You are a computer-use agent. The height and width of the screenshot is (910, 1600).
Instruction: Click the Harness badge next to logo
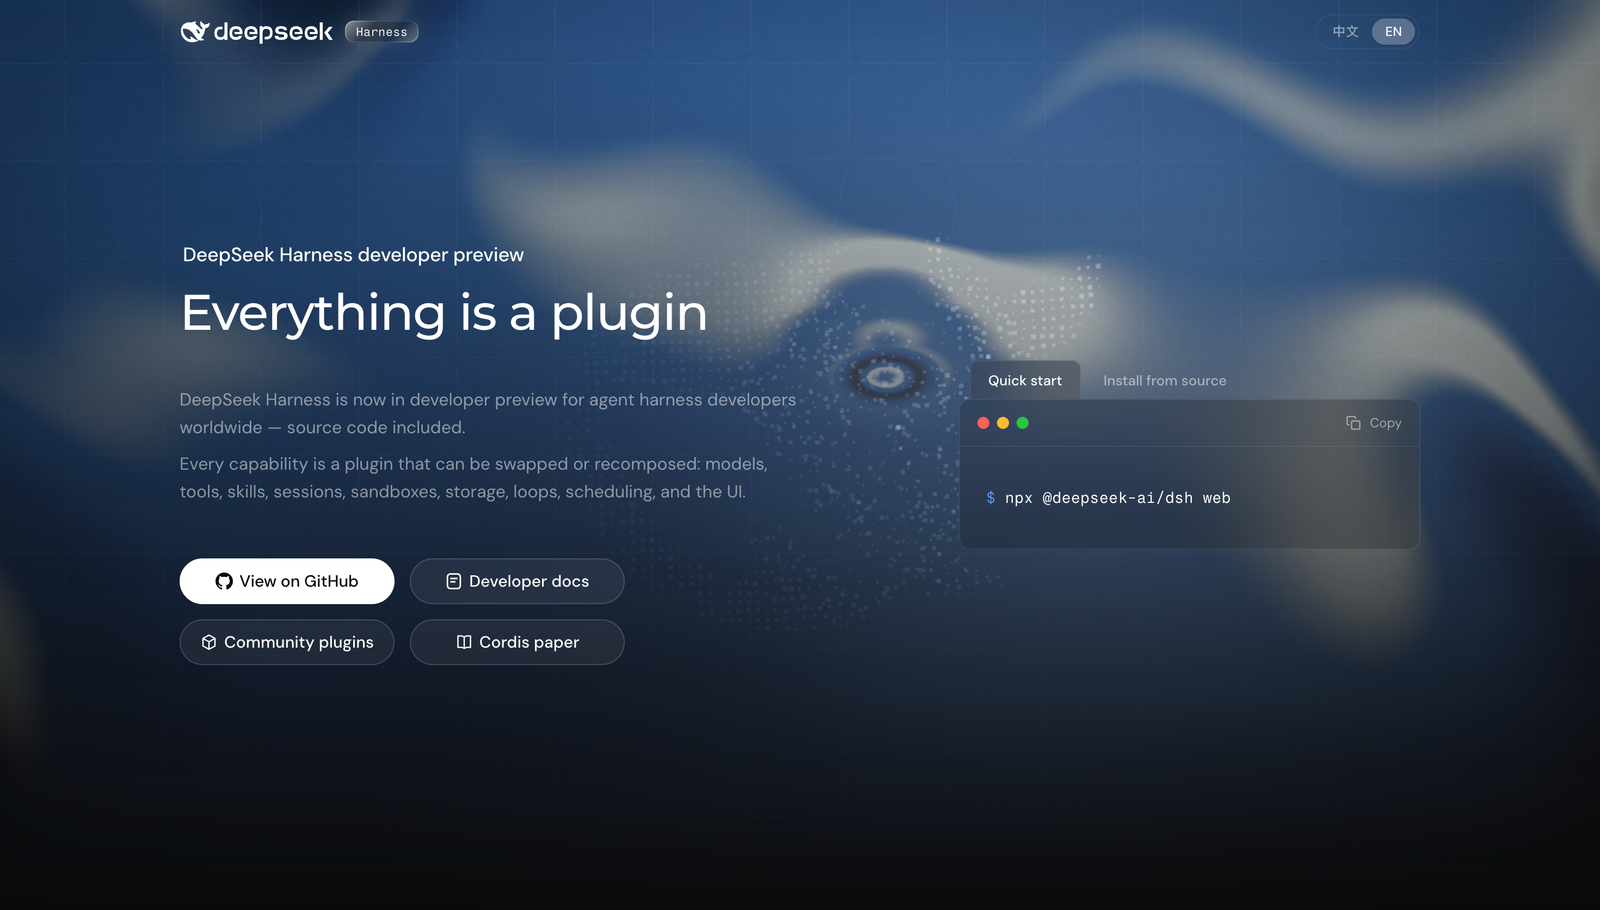[381, 32]
